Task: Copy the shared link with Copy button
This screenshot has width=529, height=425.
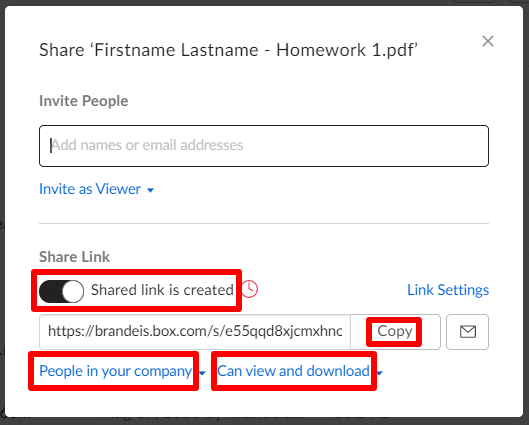Action: pyautogui.click(x=395, y=332)
